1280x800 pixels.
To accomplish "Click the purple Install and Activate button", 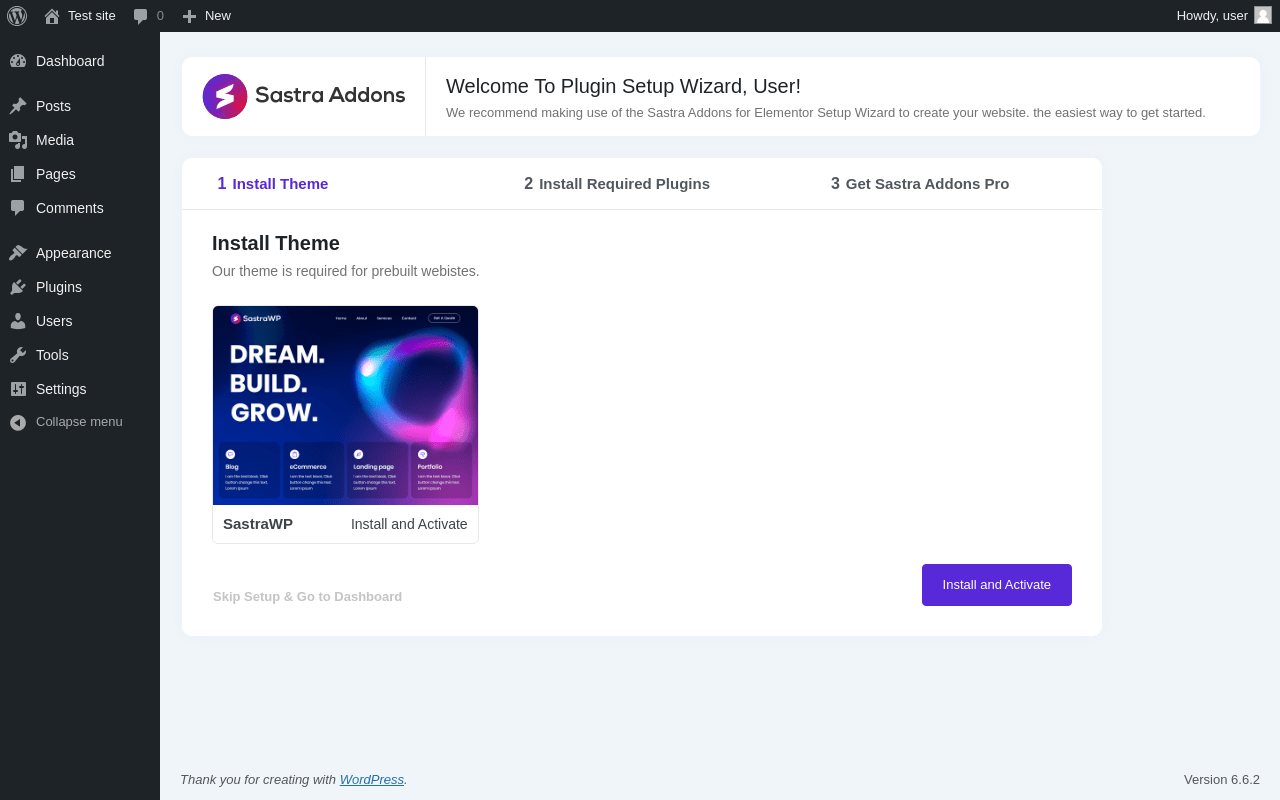I will point(997,585).
